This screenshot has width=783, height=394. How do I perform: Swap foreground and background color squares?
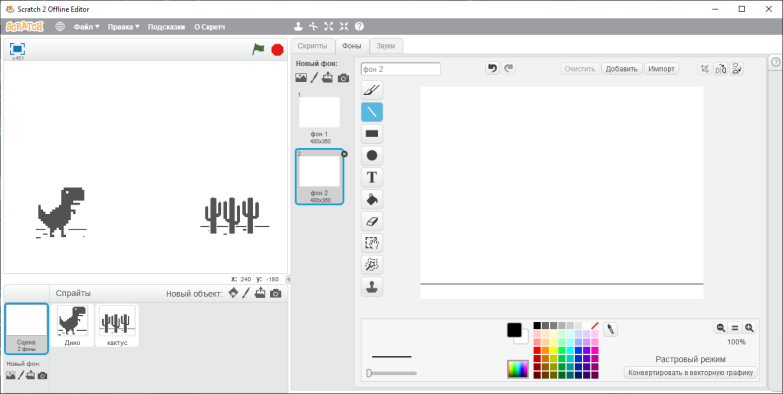518,334
